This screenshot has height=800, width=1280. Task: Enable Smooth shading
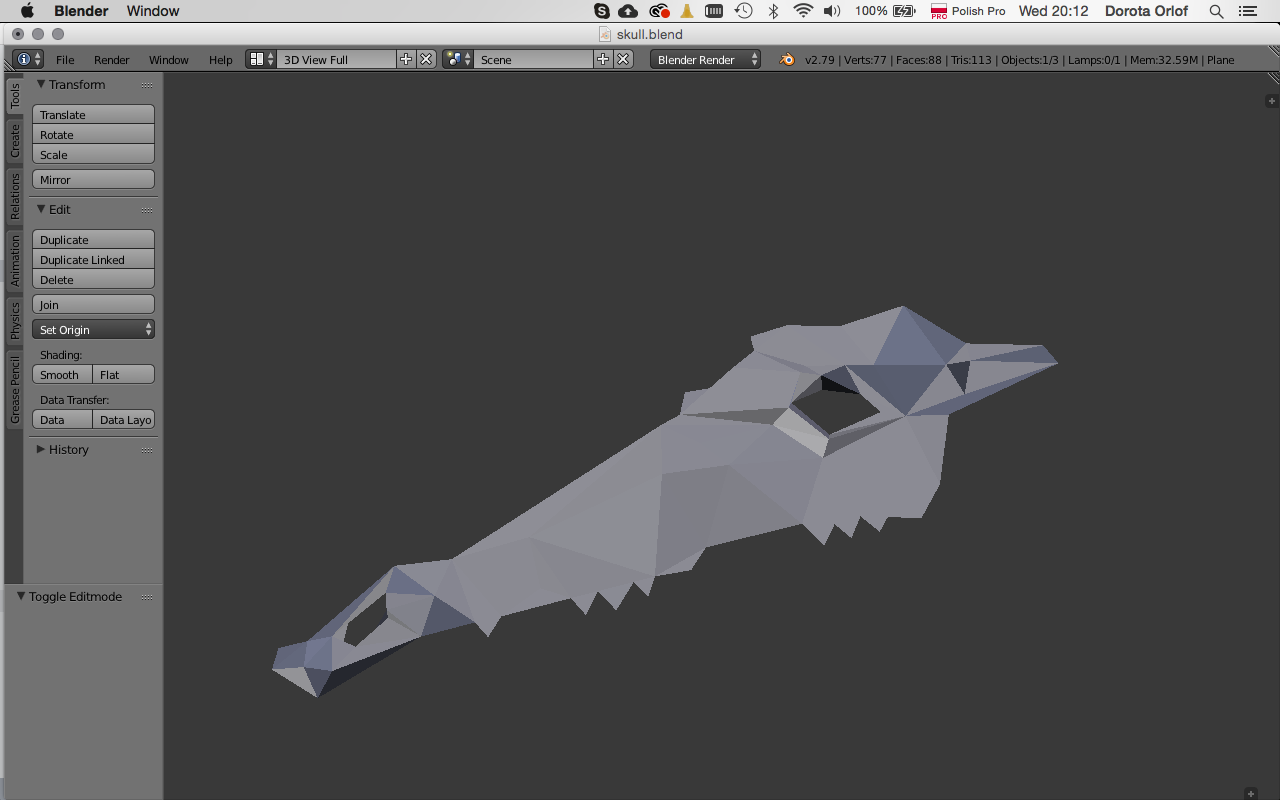[61, 374]
